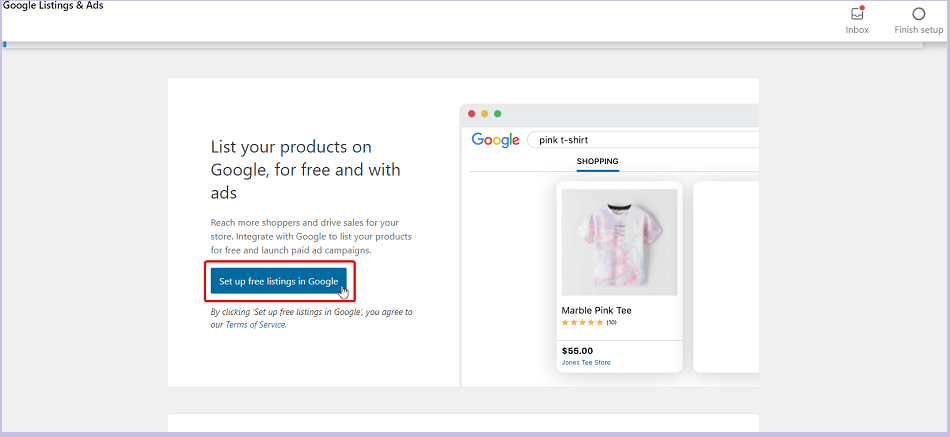The image size is (950, 437).
Task: Click the Google Listings & Ads page title
Action: click(53, 6)
